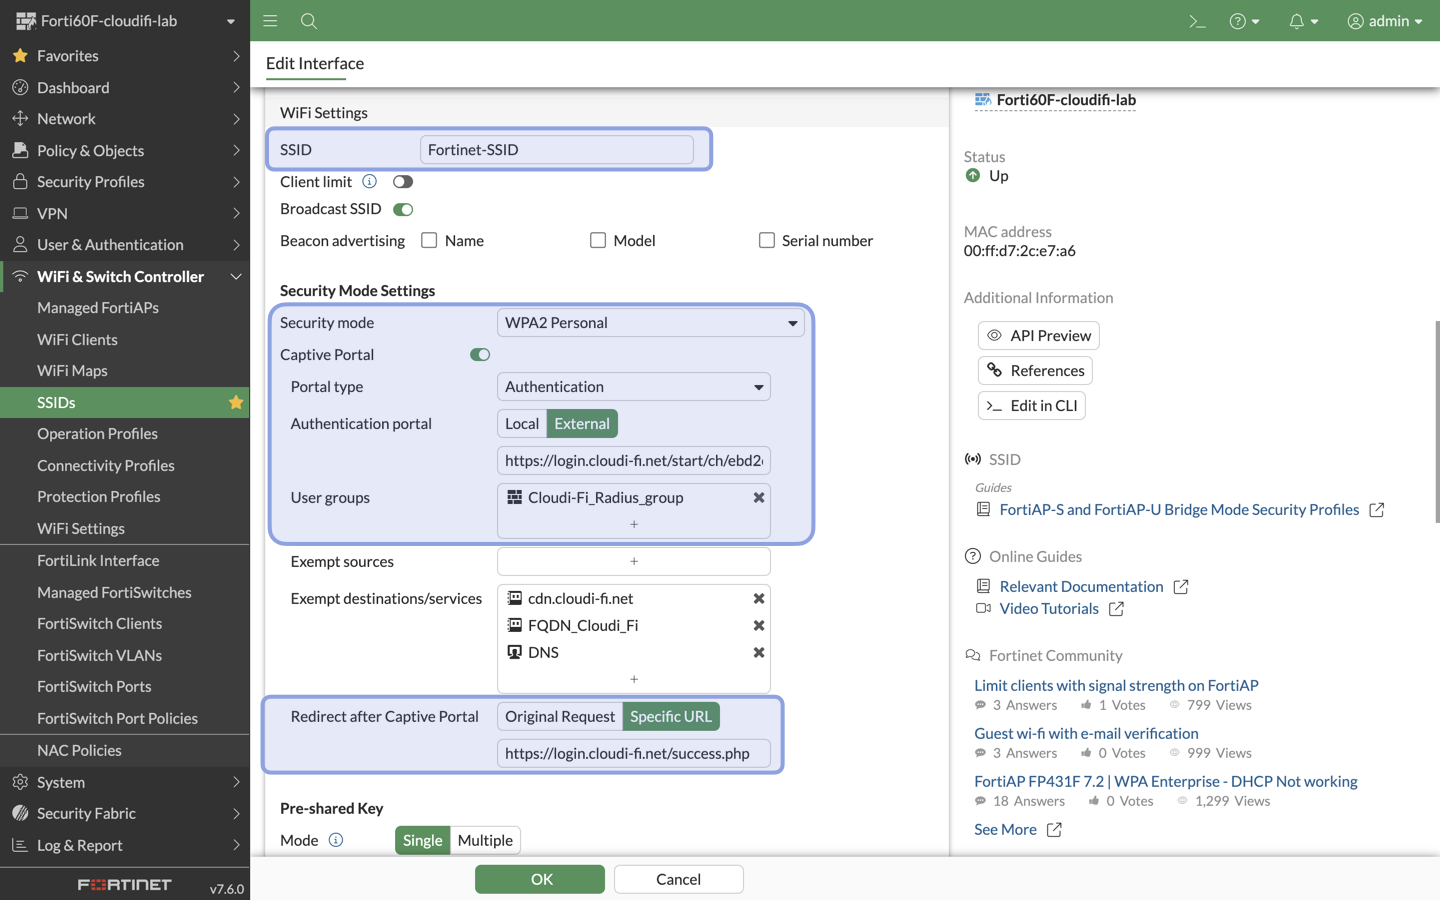Open the CLI console from the top bar
Screen dimensions: 1440x900
pos(1197,20)
